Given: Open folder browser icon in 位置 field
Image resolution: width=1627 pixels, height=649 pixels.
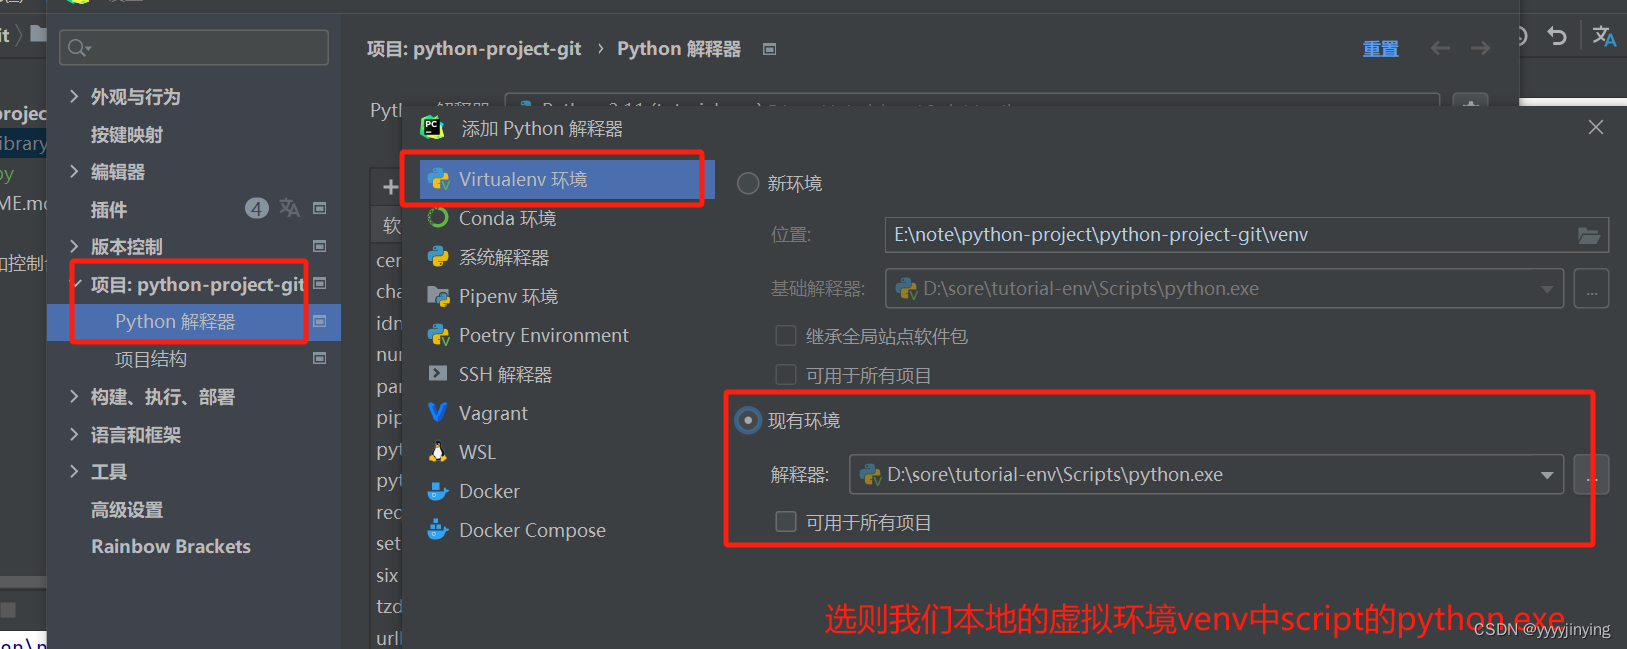Looking at the screenshot, I should 1589,236.
